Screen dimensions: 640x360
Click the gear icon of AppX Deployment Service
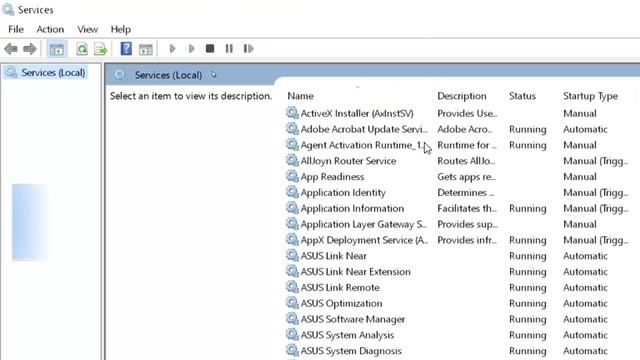(292, 240)
